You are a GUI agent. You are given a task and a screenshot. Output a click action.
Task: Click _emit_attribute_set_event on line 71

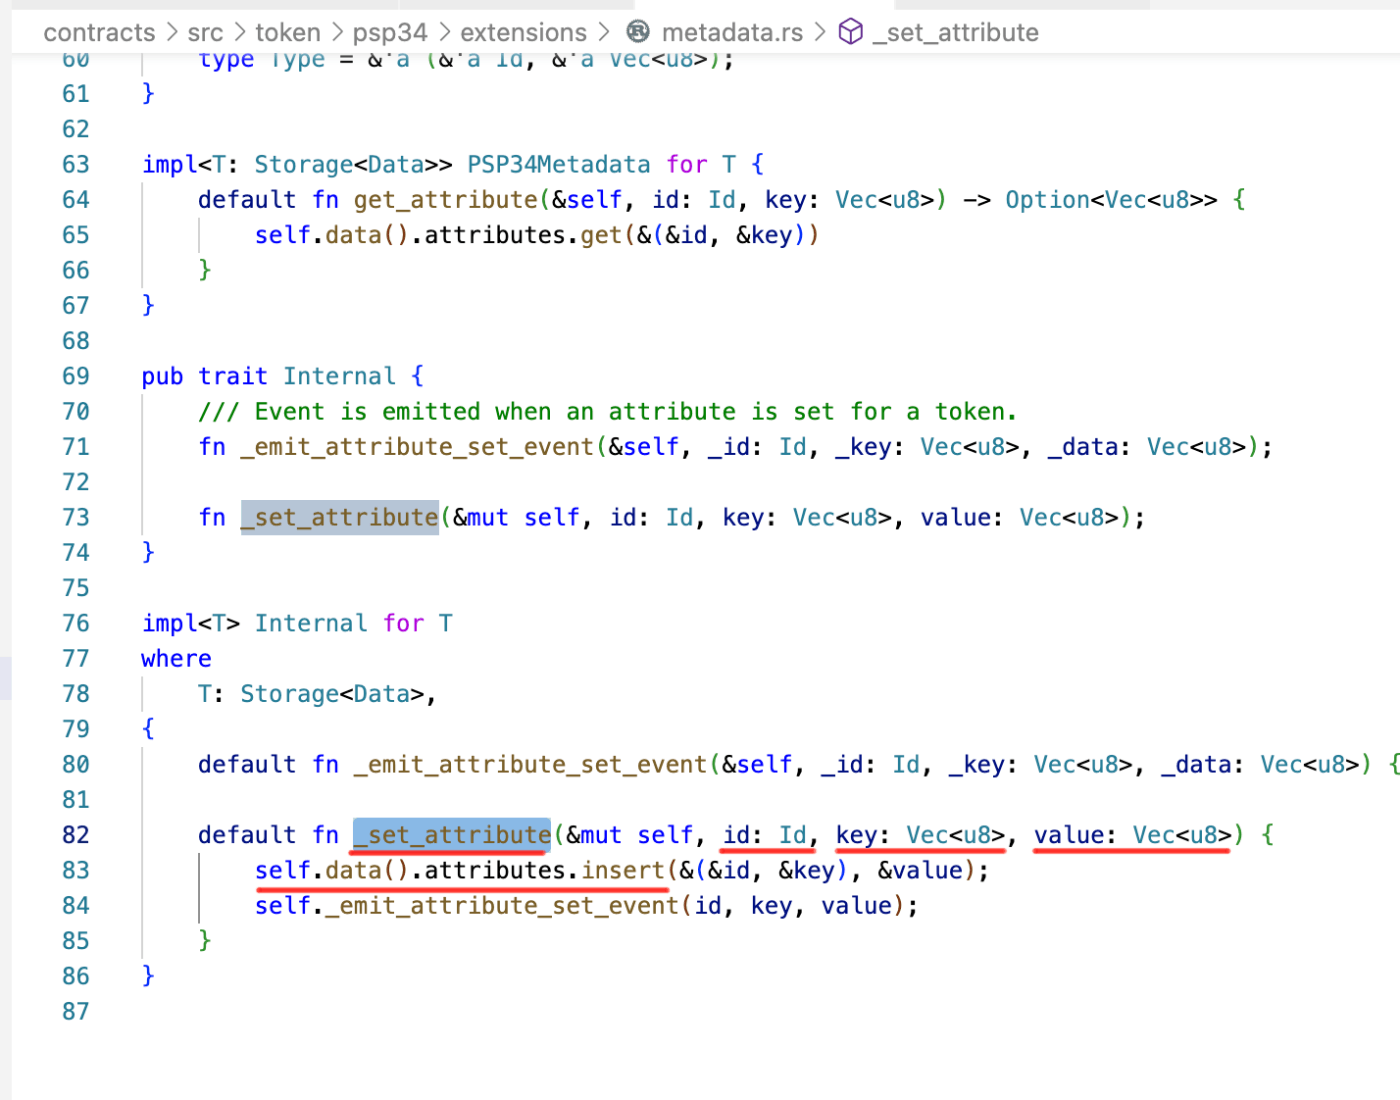tap(417, 447)
